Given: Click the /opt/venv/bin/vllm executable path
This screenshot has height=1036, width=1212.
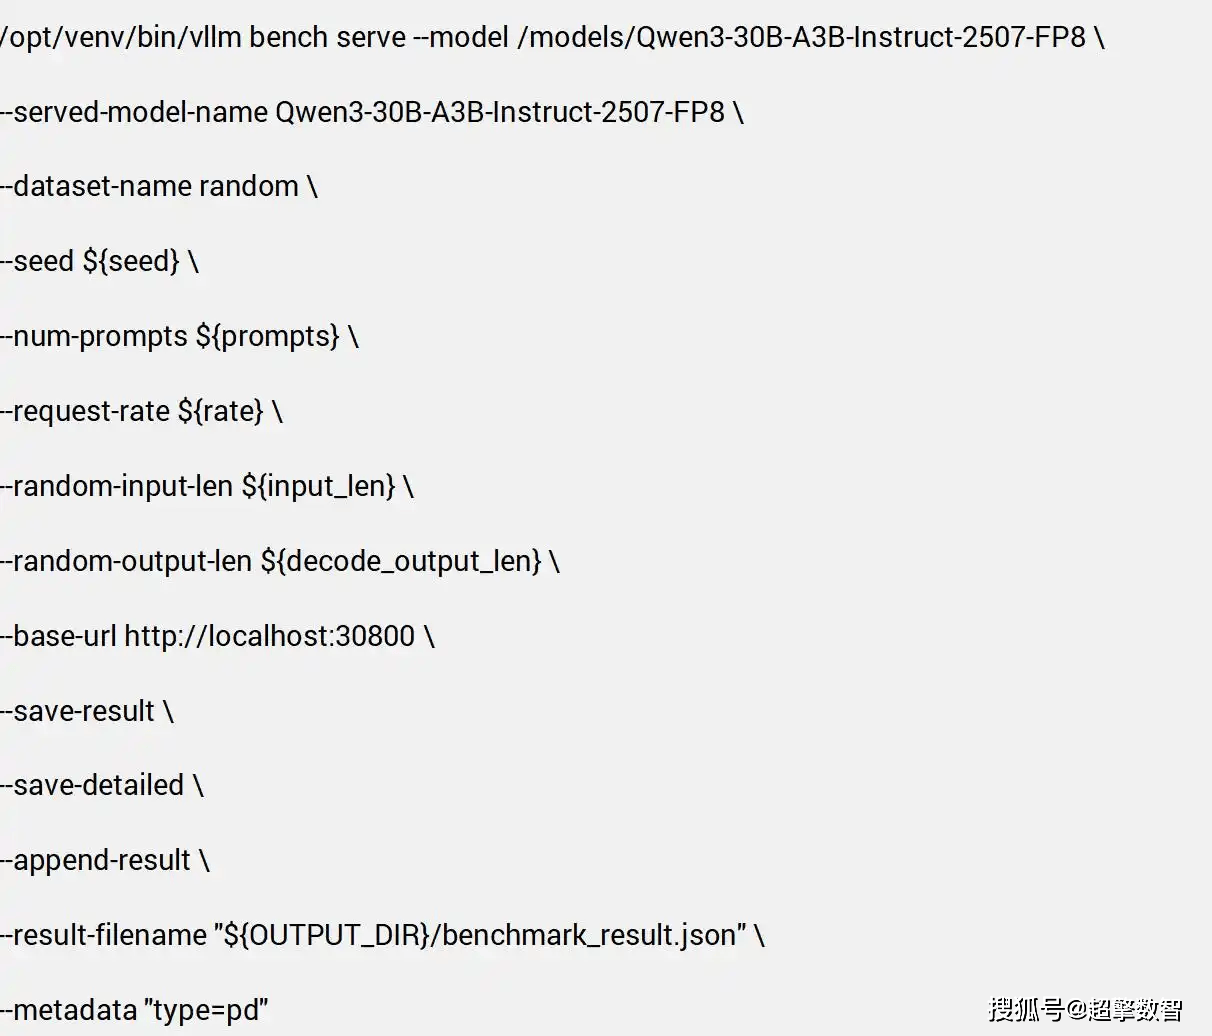Looking at the screenshot, I should (x=120, y=38).
